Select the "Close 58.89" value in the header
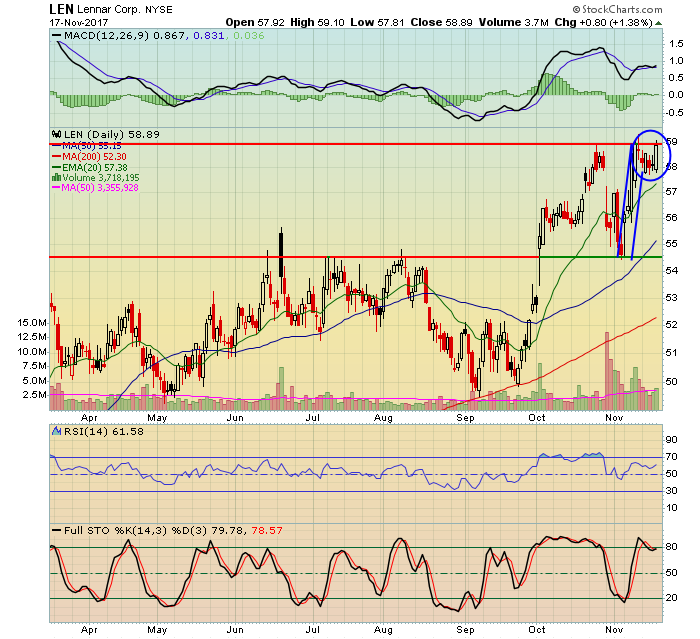This screenshot has width=700, height=639. 441,22
